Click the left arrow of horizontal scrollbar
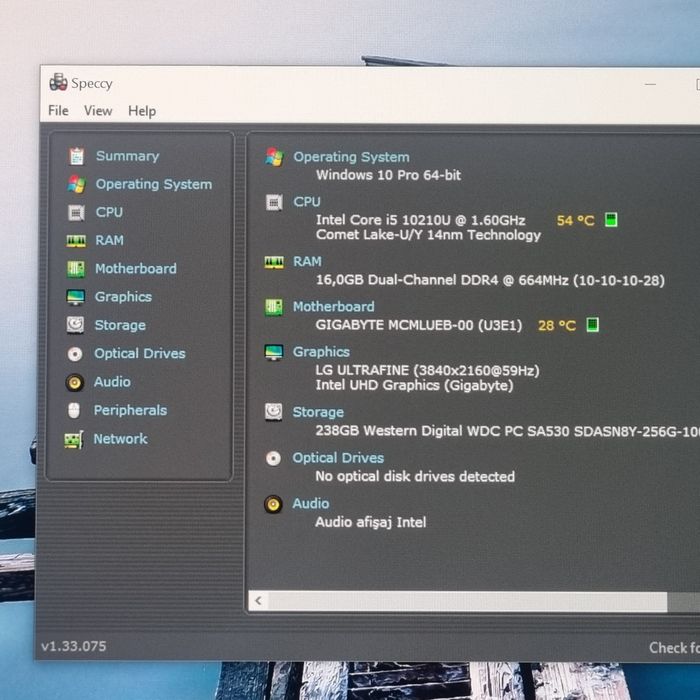Viewport: 700px width, 700px height. pyautogui.click(x=258, y=601)
